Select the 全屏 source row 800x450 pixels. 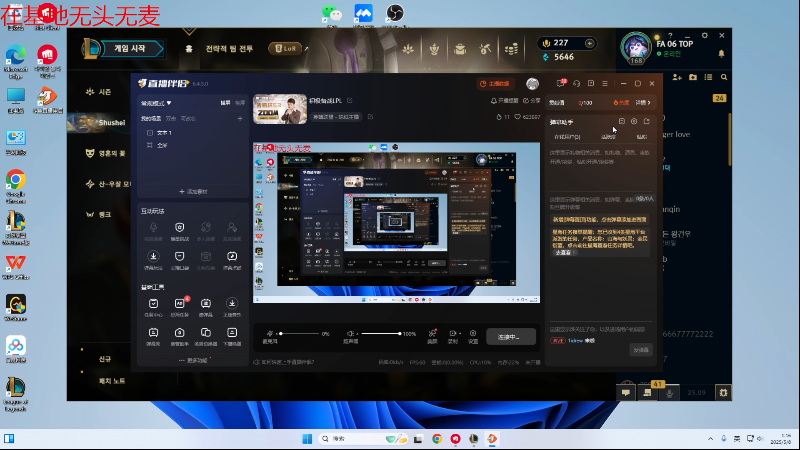(192, 145)
